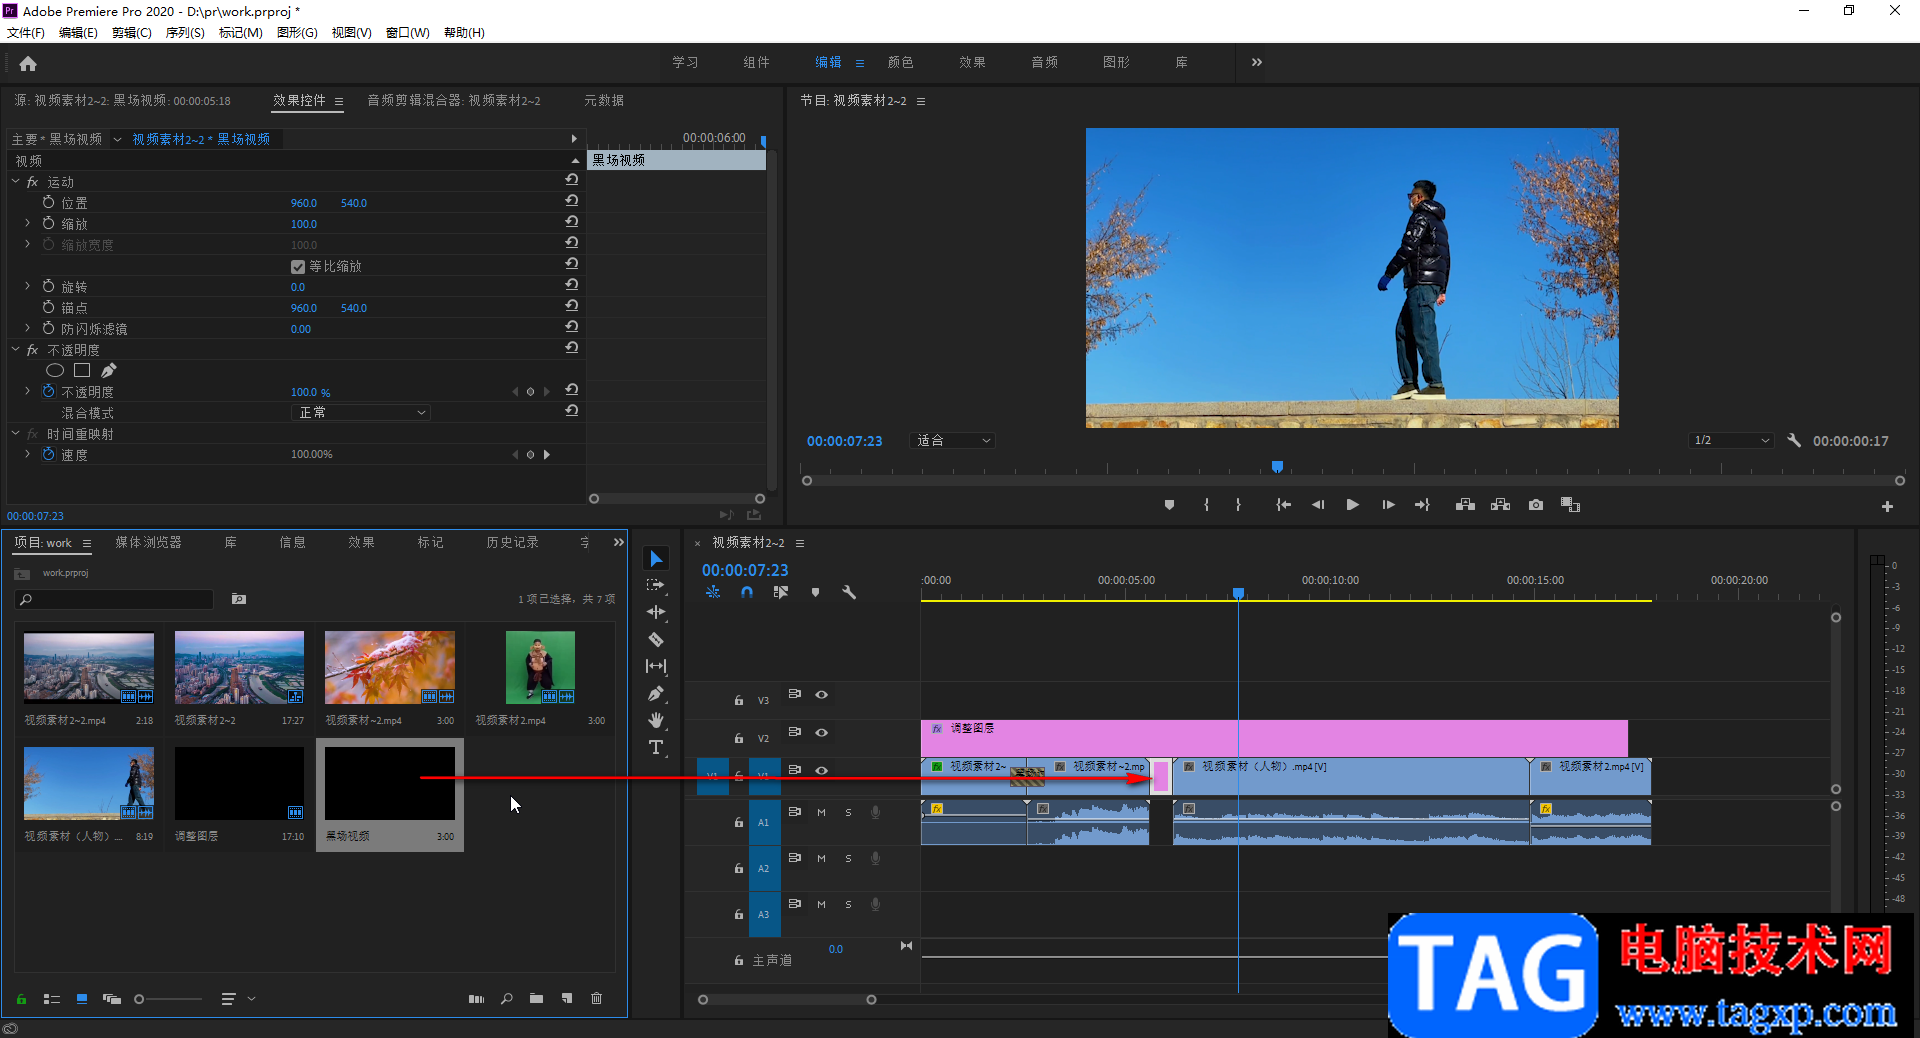
Task: Collapse the Opacity effect section
Action: pos(16,349)
